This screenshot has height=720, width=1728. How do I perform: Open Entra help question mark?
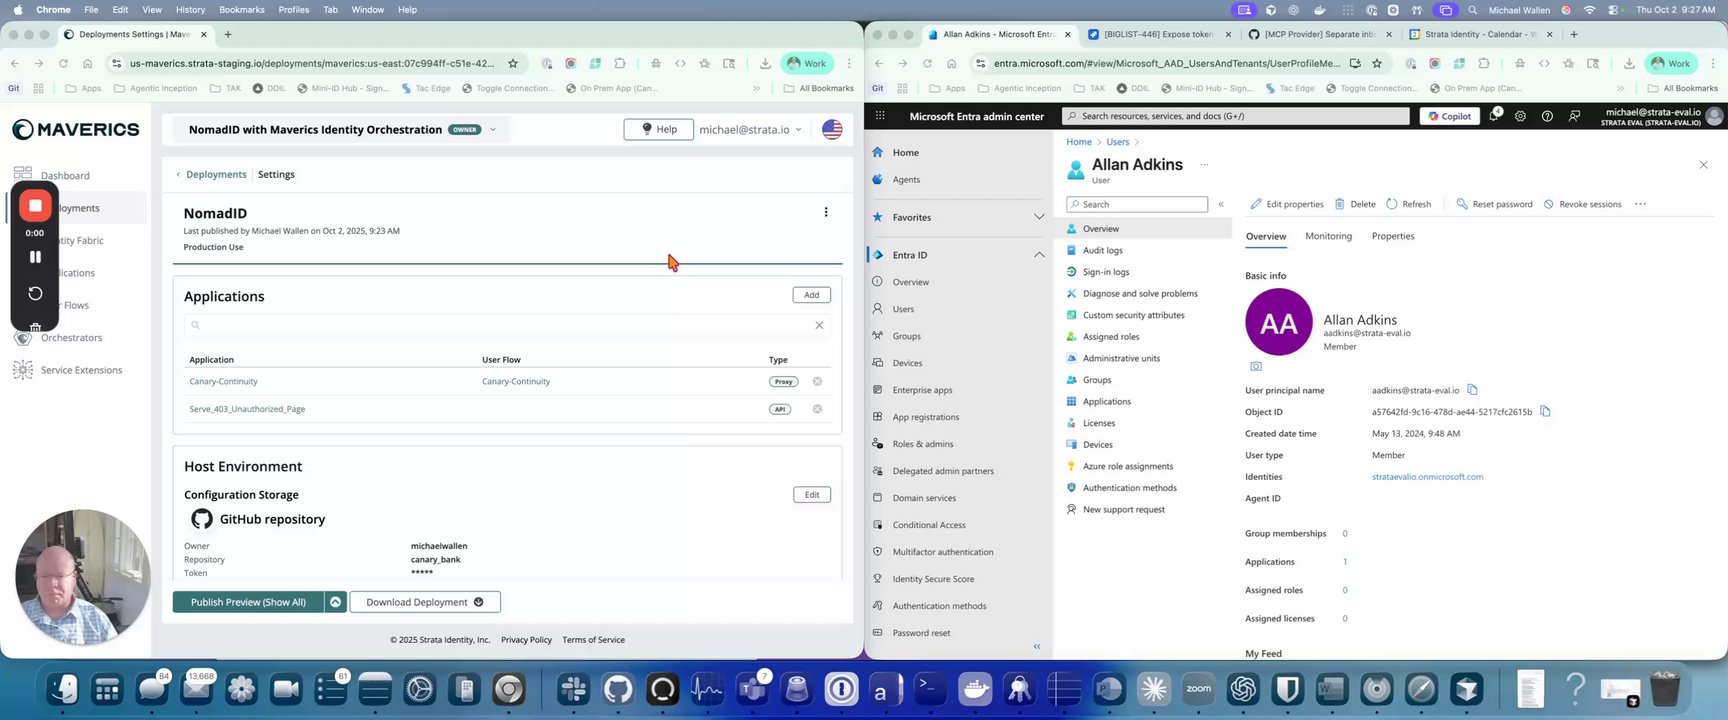tap(1547, 116)
